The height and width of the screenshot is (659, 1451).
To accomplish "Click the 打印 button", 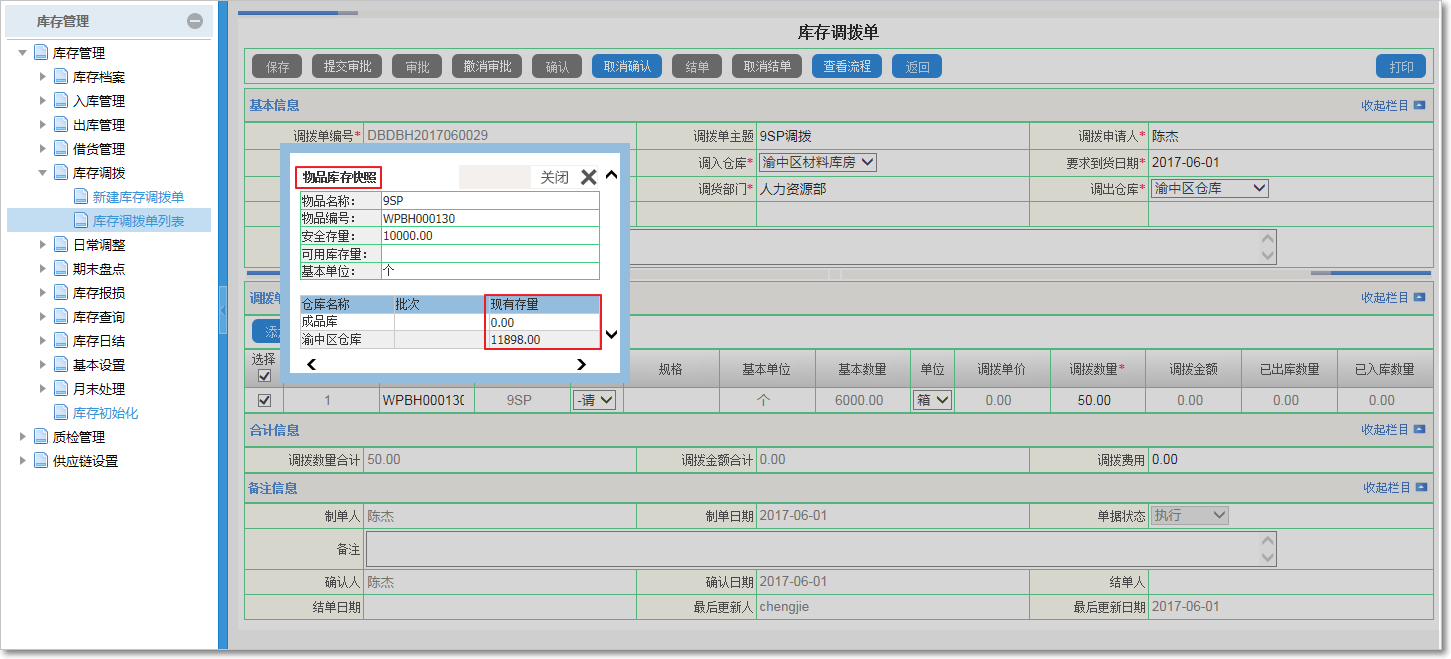I will pos(1401,67).
